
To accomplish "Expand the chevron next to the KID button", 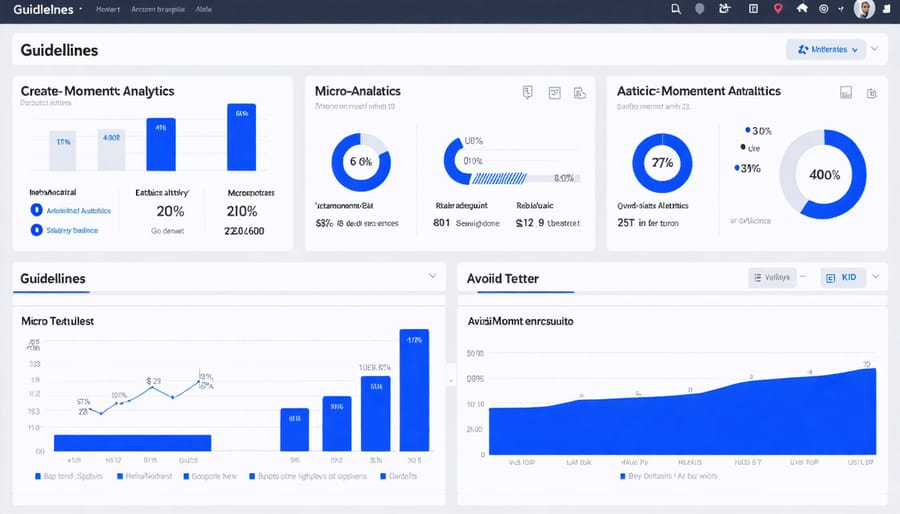I will (876, 277).
